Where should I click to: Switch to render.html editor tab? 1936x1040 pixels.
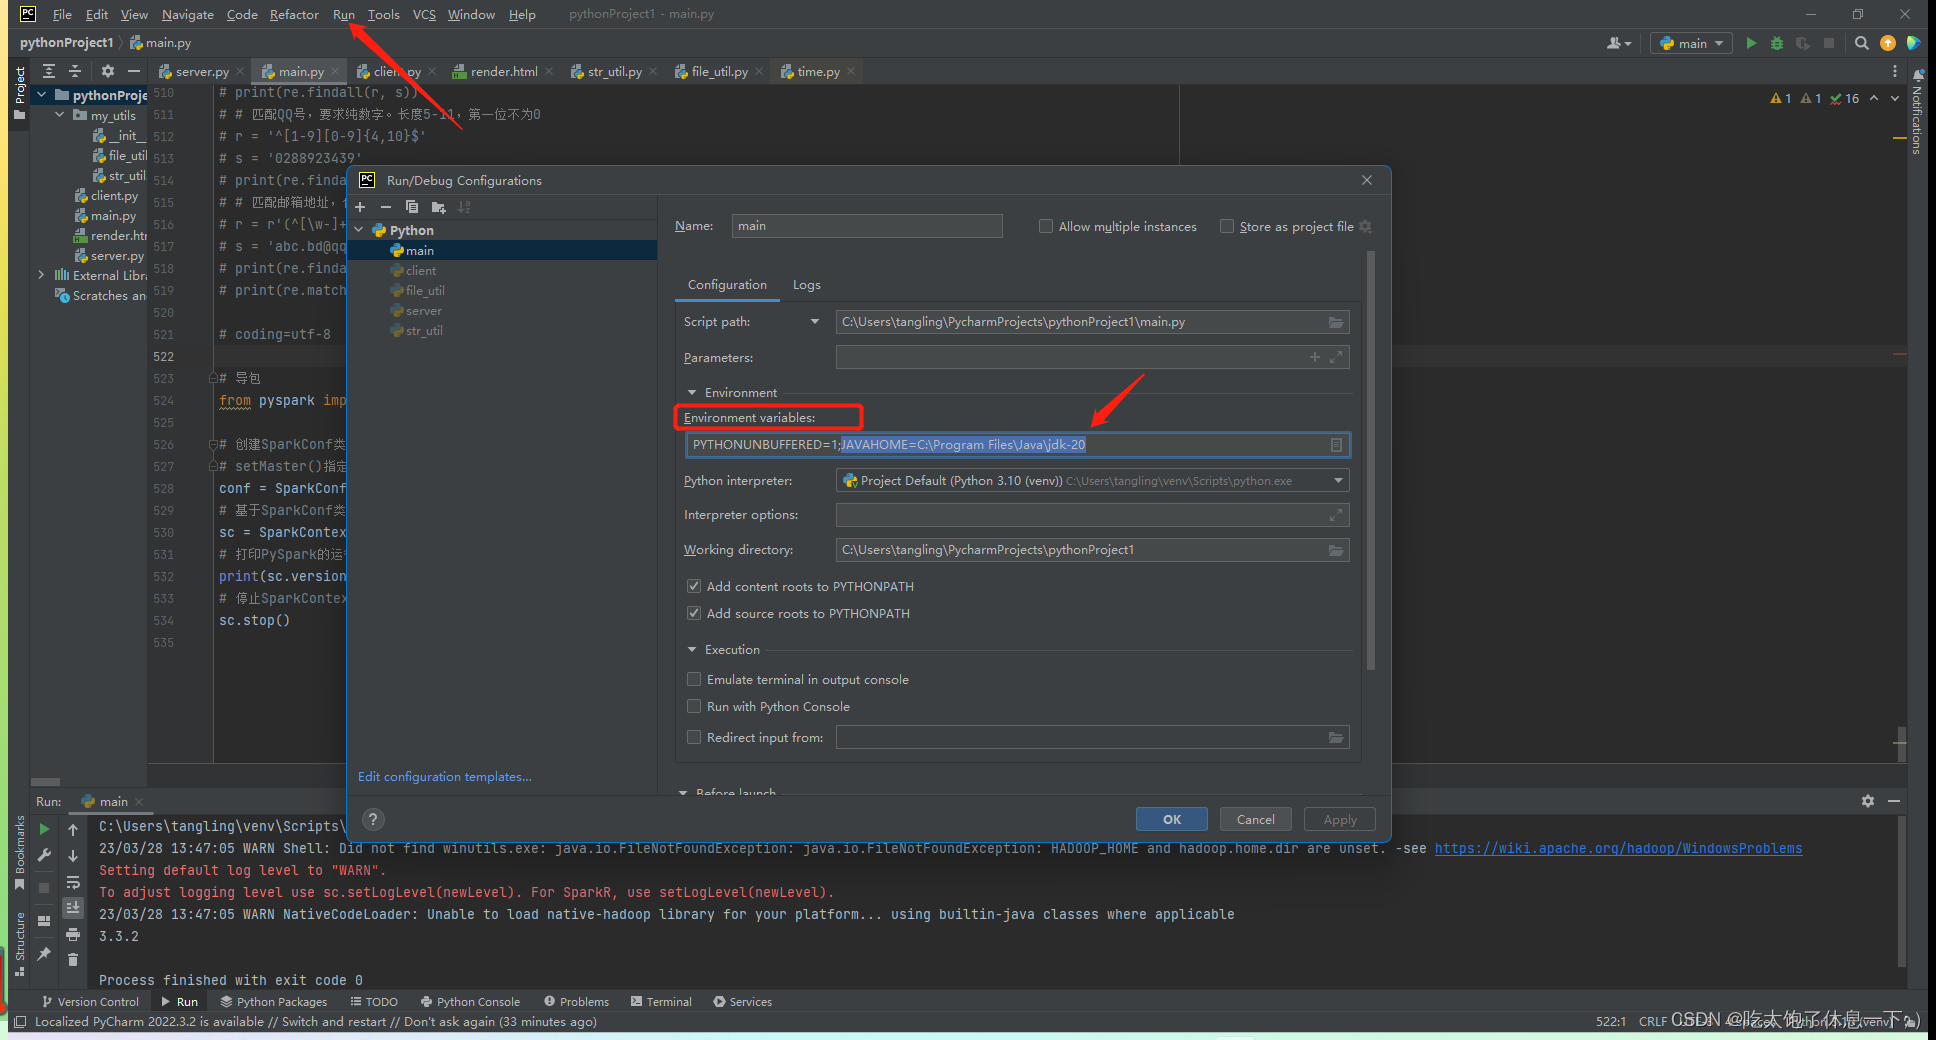click(504, 71)
